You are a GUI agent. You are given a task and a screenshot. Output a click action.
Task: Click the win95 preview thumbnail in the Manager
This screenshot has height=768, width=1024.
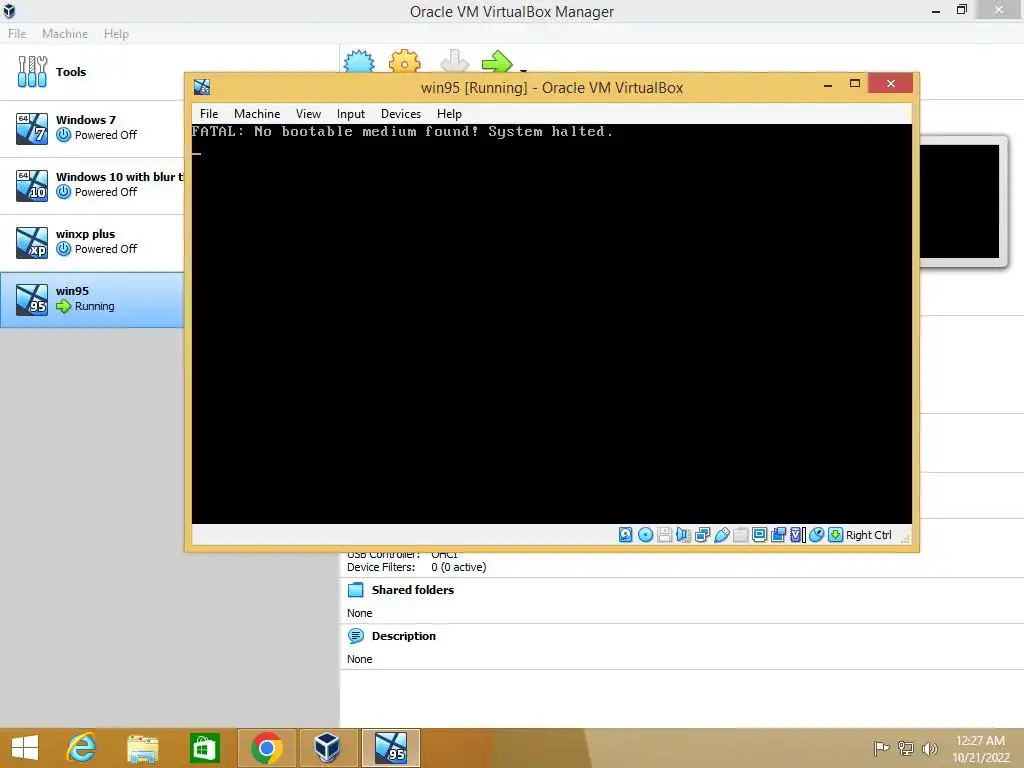click(x=960, y=201)
